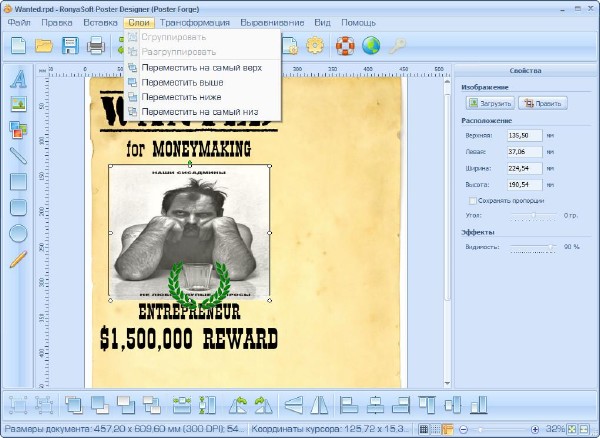Adjust the 'Видимость' opacity slider
Screen dimensions: 600x438
(x=551, y=246)
